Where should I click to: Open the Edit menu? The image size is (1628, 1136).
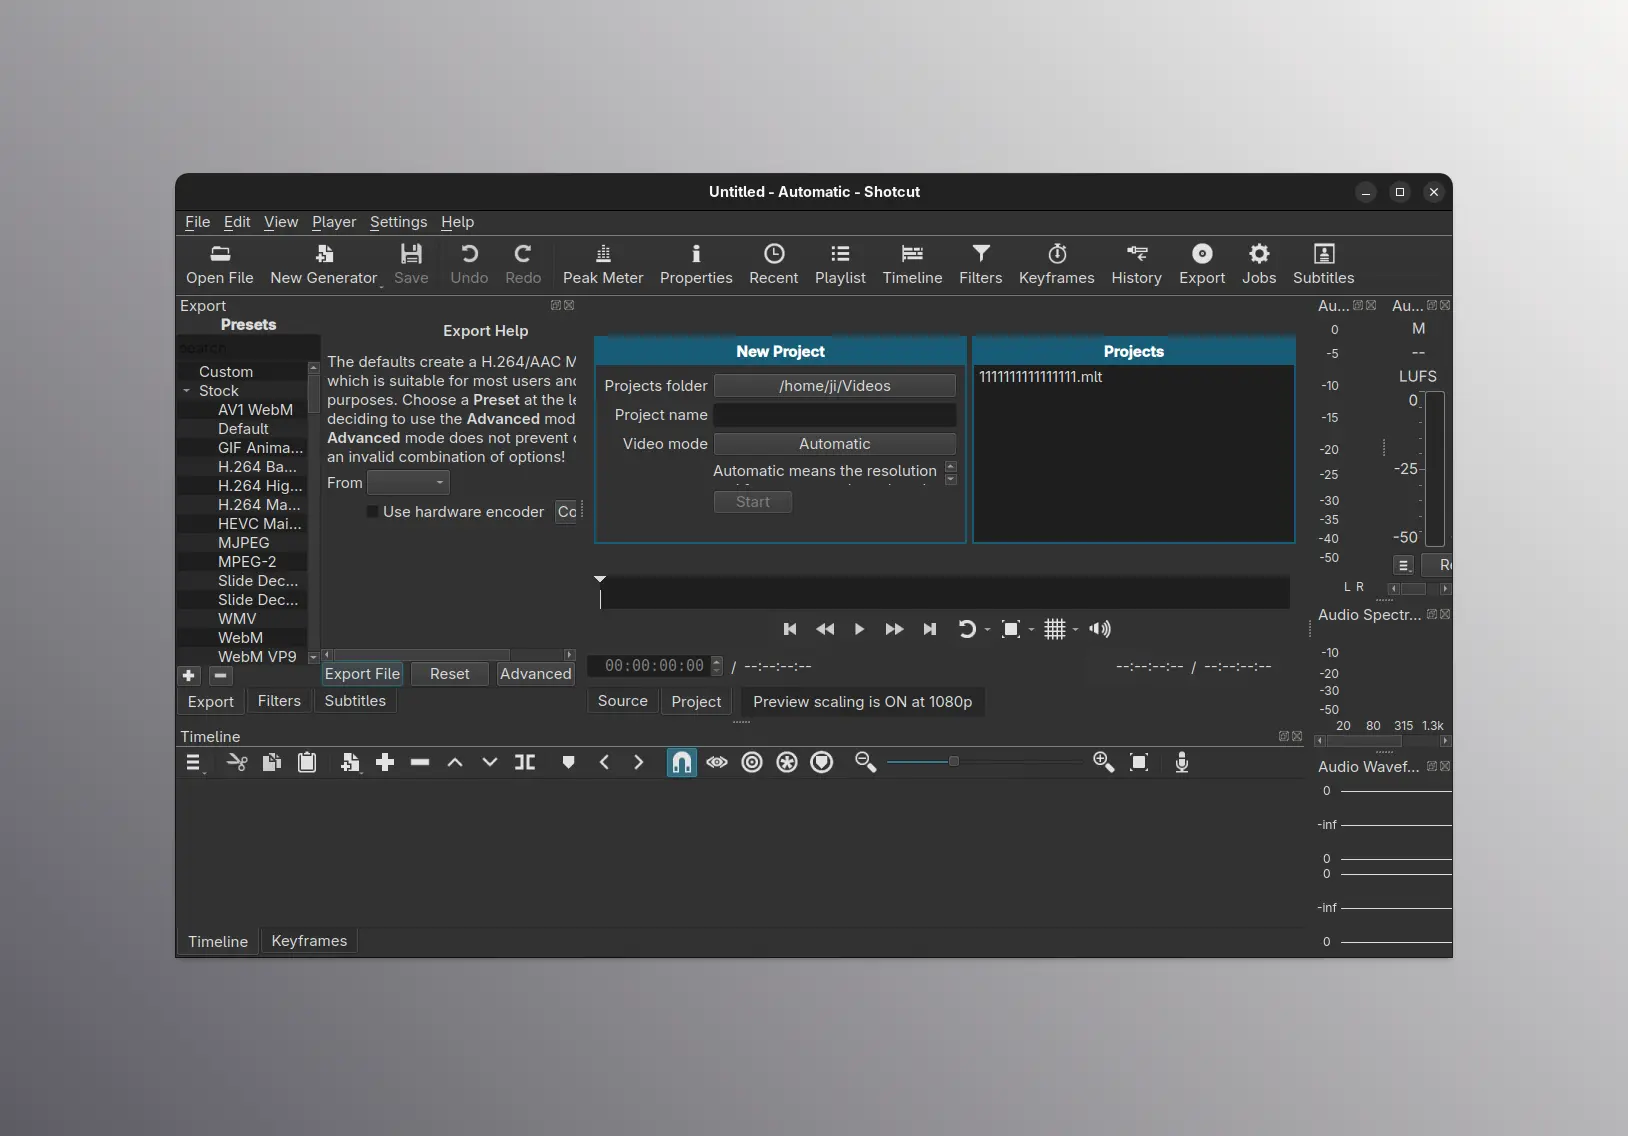(237, 222)
